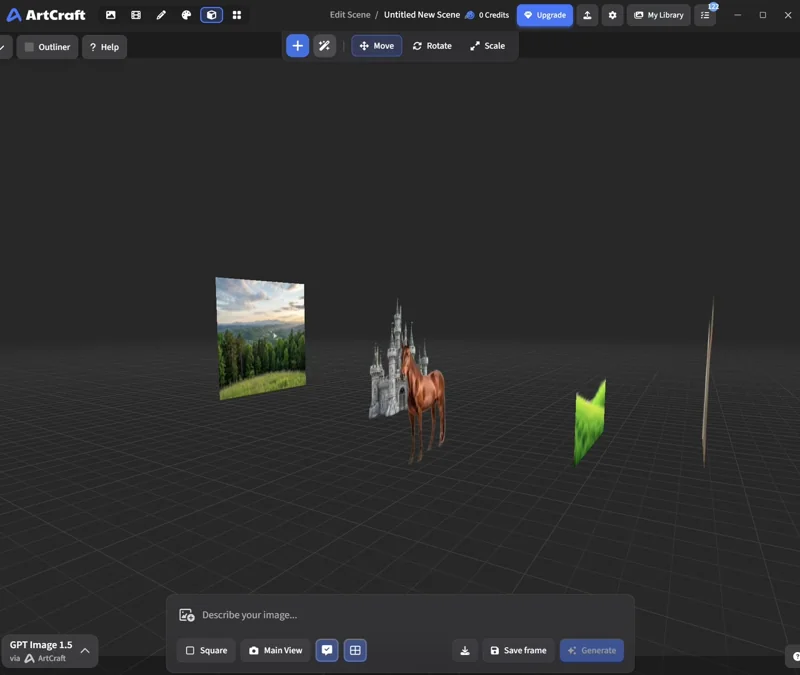This screenshot has width=800, height=675.
Task: Open settings gear icon
Action: 612,15
